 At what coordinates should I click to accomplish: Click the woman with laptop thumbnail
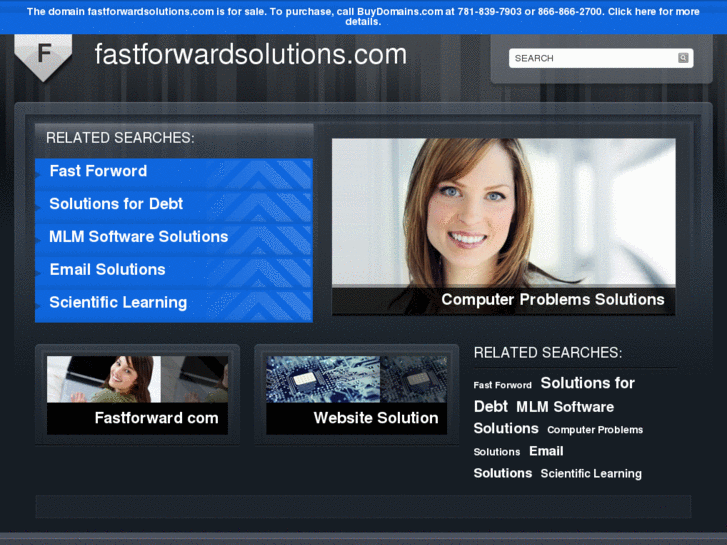pyautogui.click(x=137, y=379)
